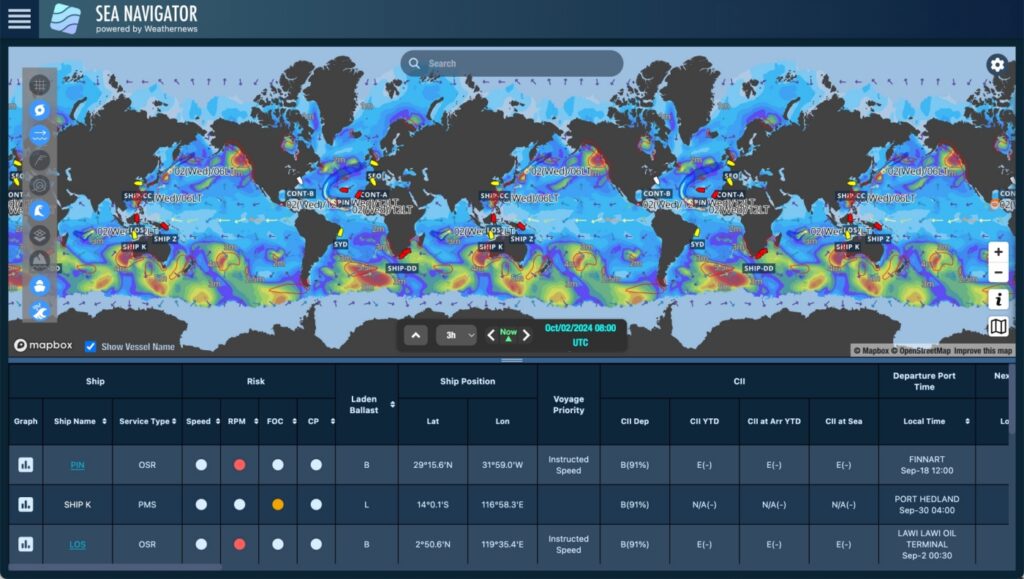The image size is (1024, 579).
Task: Open settings via gear icon
Action: click(x=996, y=63)
